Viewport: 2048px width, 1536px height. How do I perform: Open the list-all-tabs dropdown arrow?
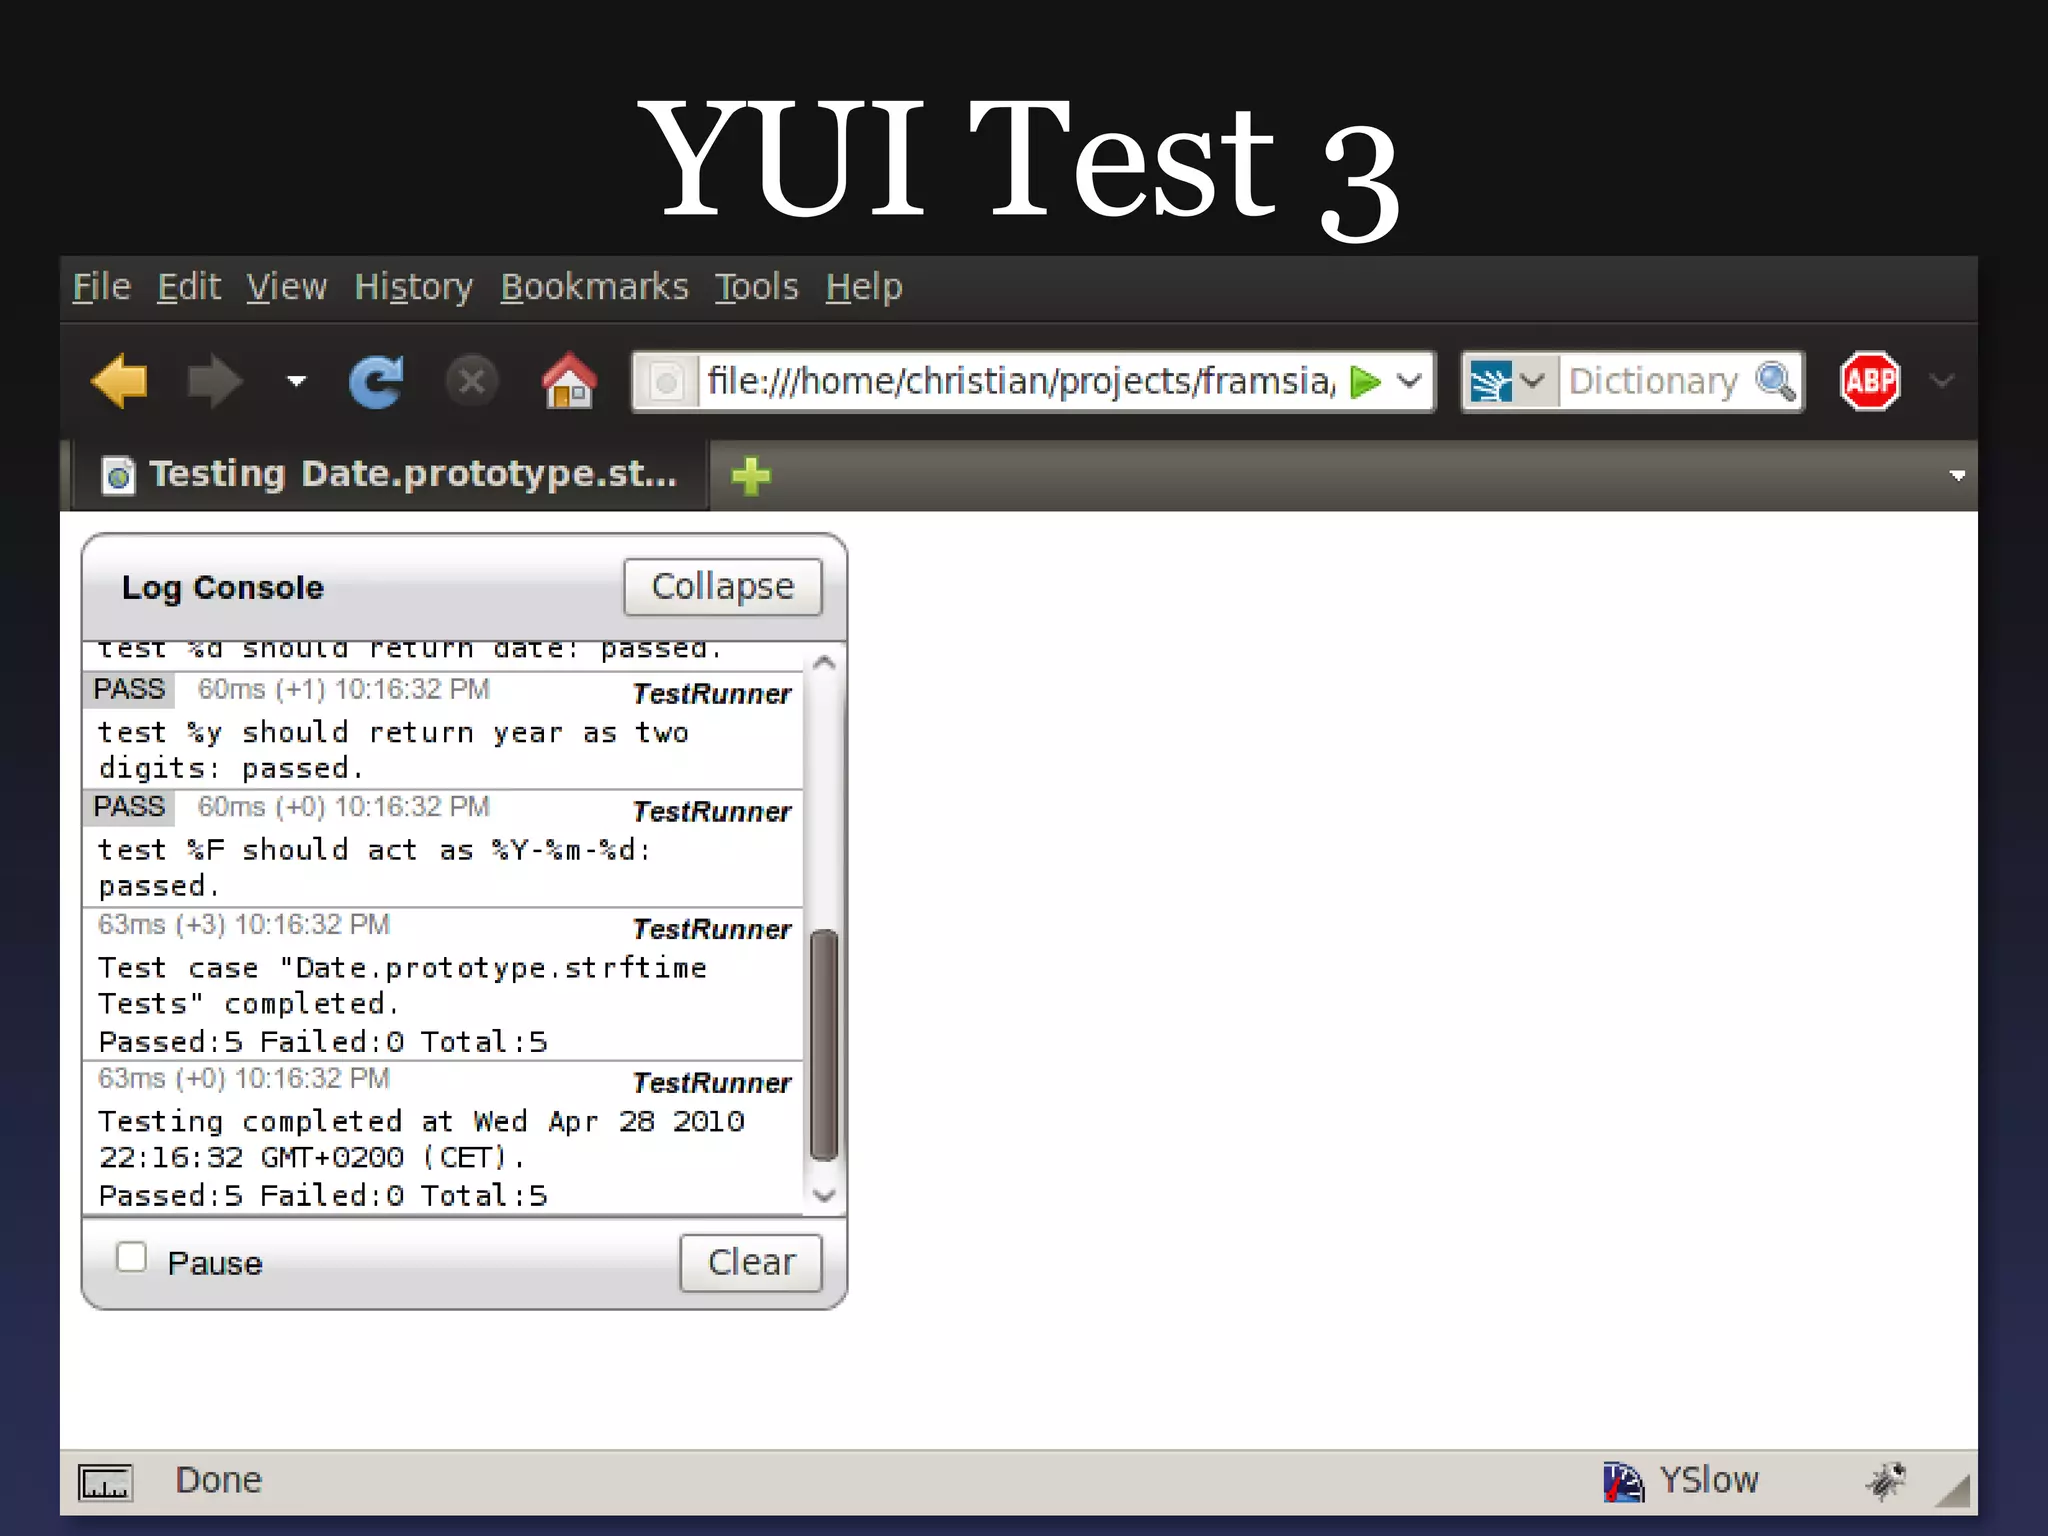(1957, 476)
